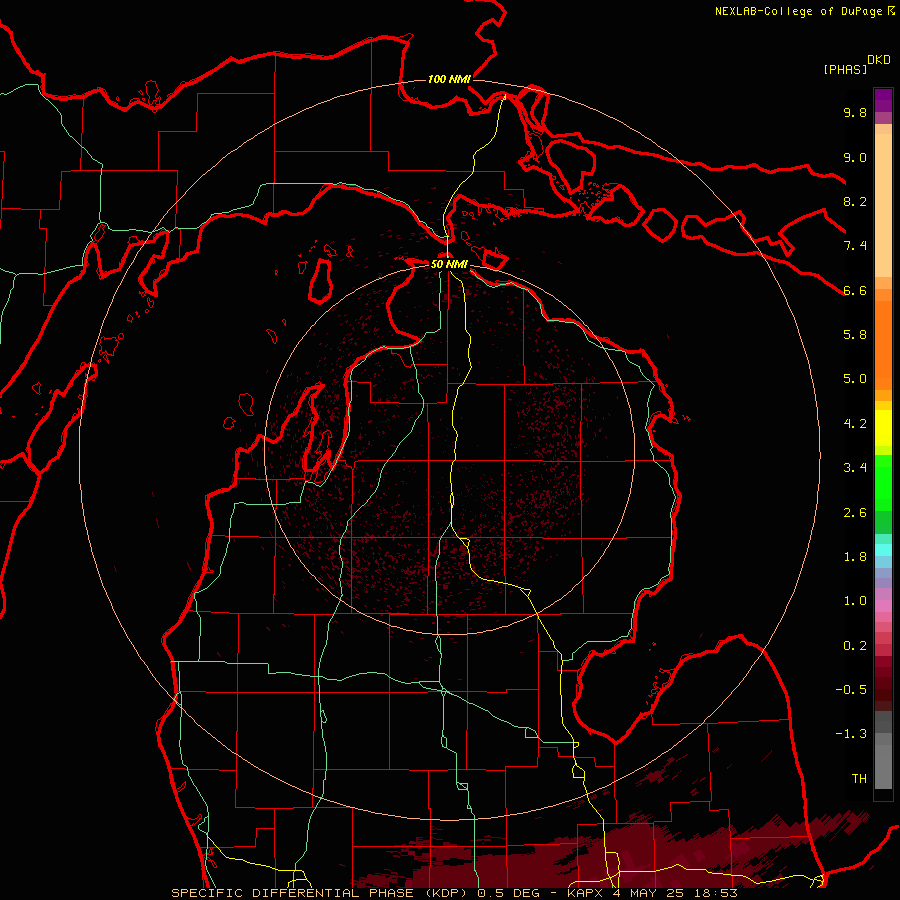Image resolution: width=900 pixels, height=900 pixels.
Task: Click the TH threshold legend label
Action: point(859,779)
